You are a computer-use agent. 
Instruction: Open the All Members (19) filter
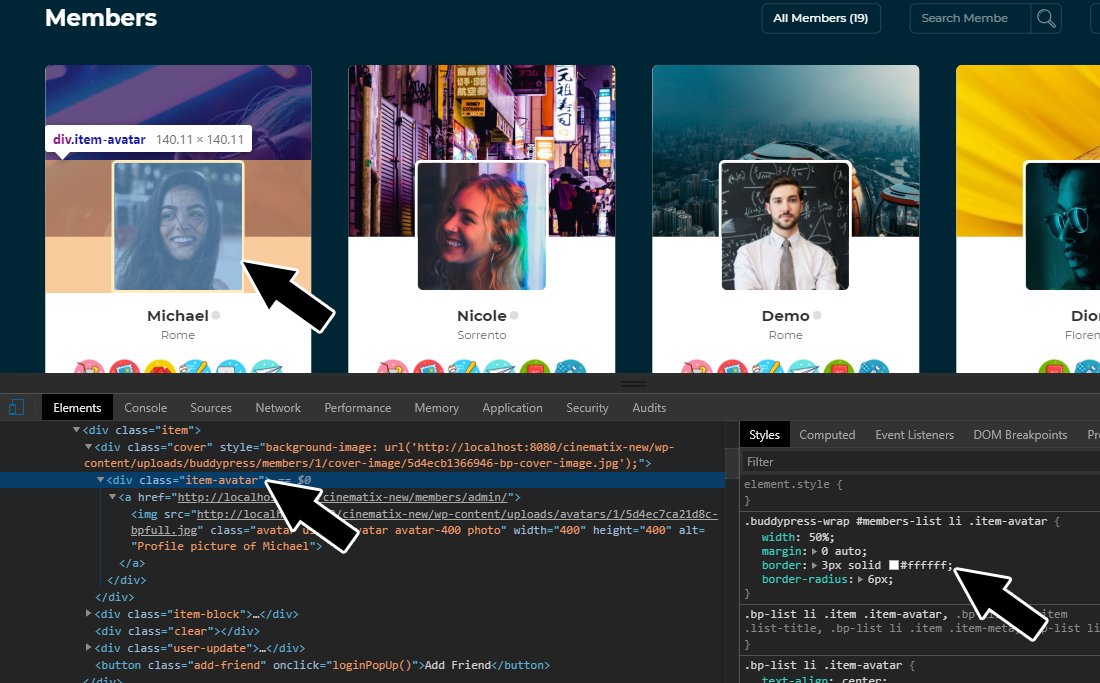point(821,18)
